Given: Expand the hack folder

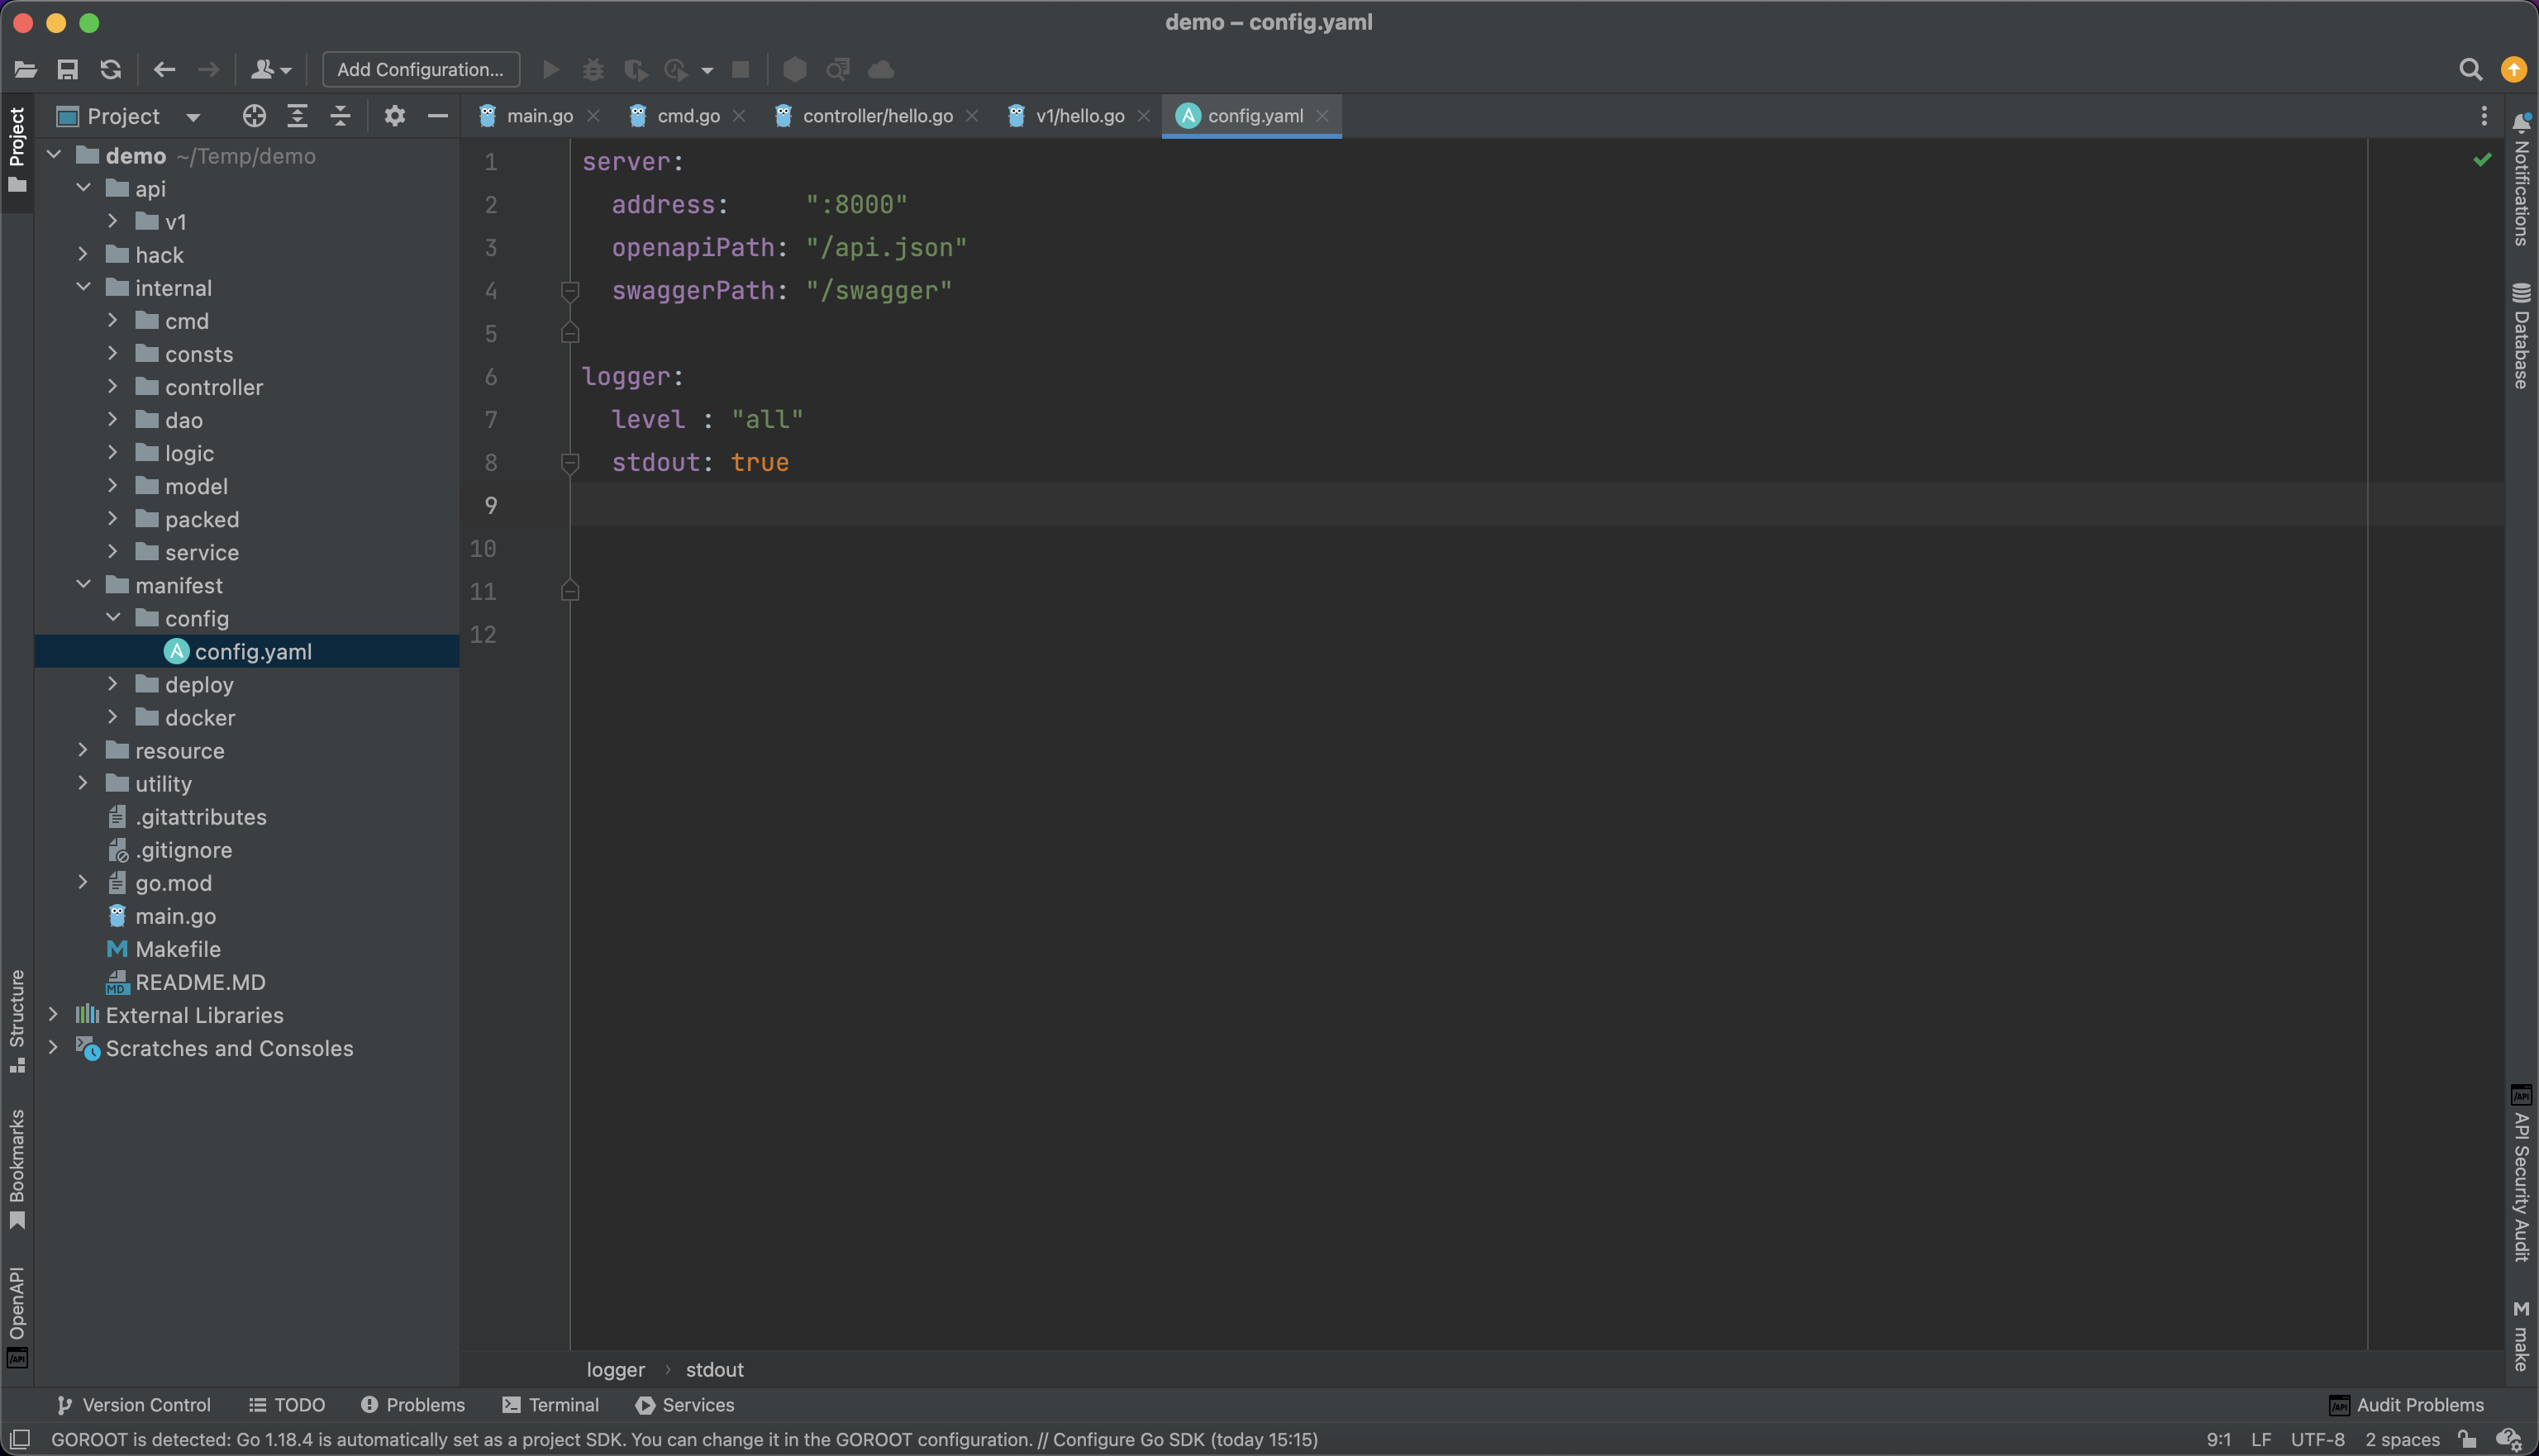Looking at the screenshot, I should pos(83,255).
